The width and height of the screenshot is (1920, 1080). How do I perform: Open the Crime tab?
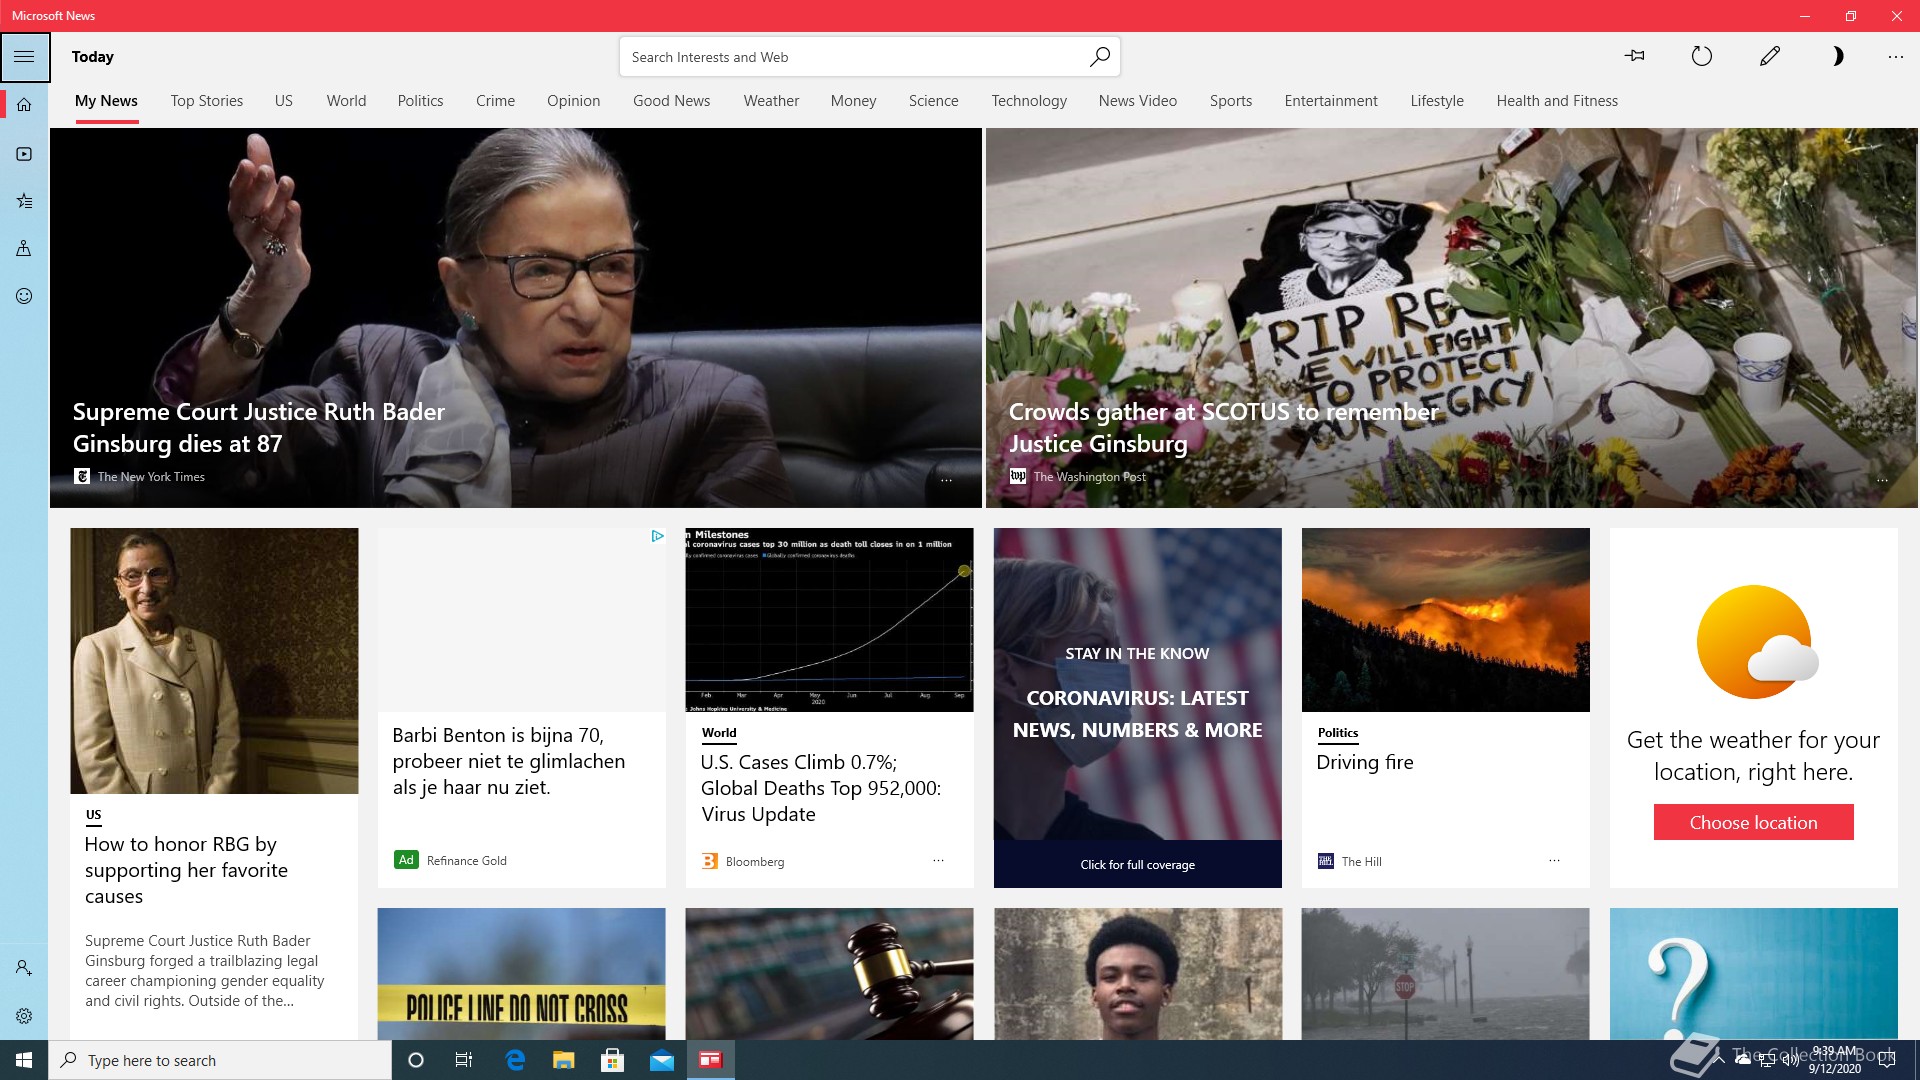495,101
